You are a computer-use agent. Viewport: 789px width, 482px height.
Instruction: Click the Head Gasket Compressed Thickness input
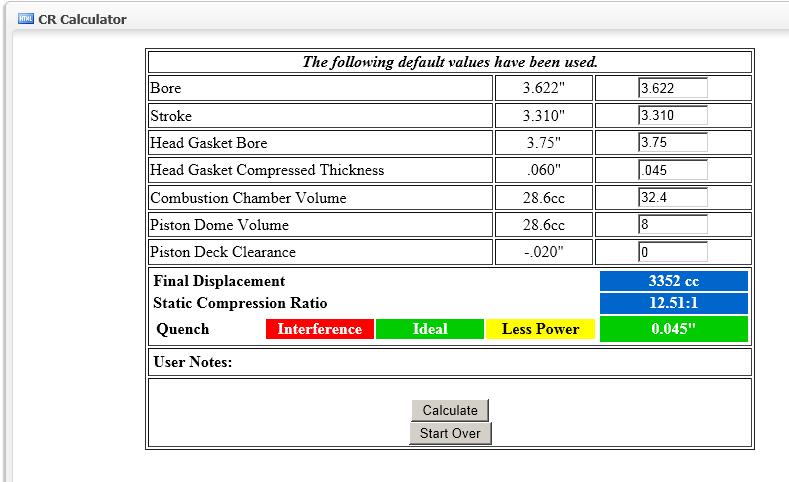[672, 170]
